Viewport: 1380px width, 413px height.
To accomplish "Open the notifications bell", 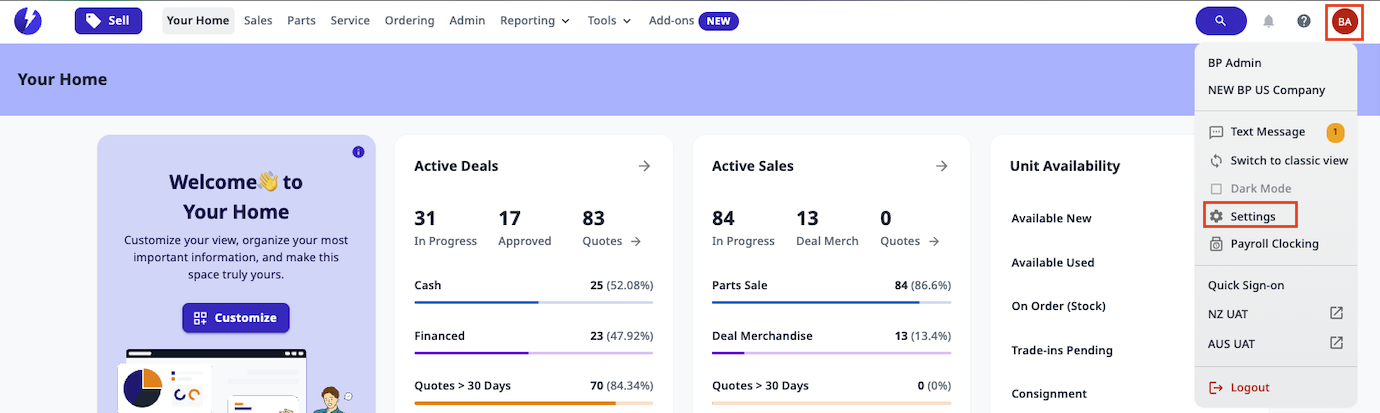I will (1269, 21).
